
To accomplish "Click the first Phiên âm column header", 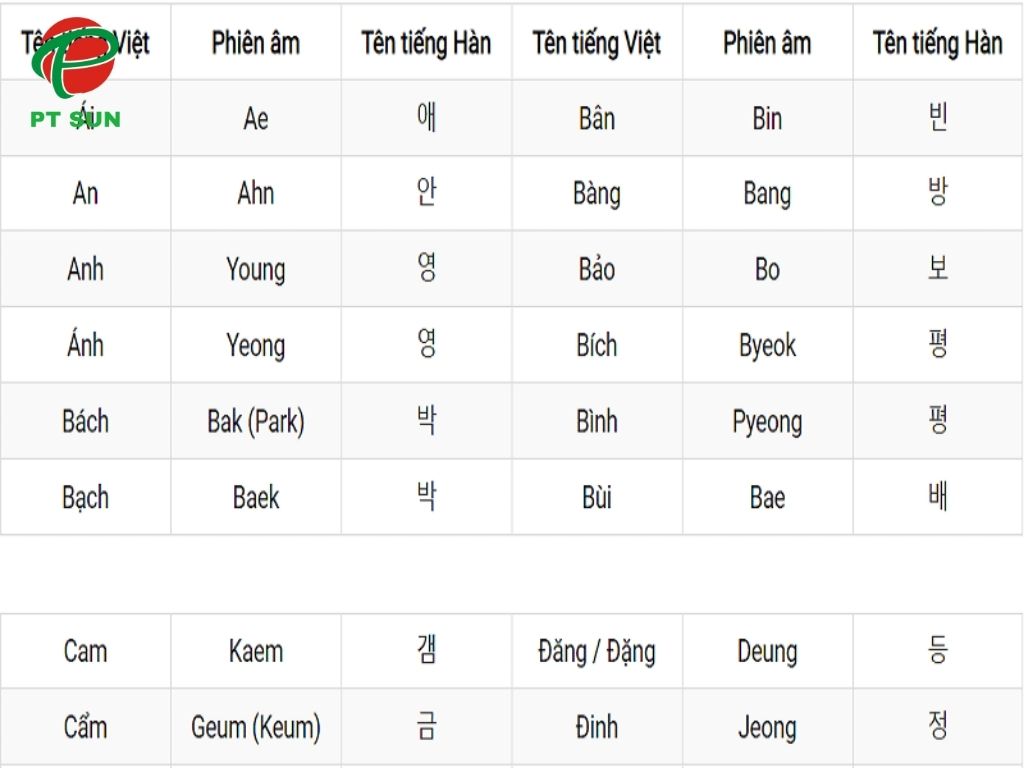I will point(256,43).
